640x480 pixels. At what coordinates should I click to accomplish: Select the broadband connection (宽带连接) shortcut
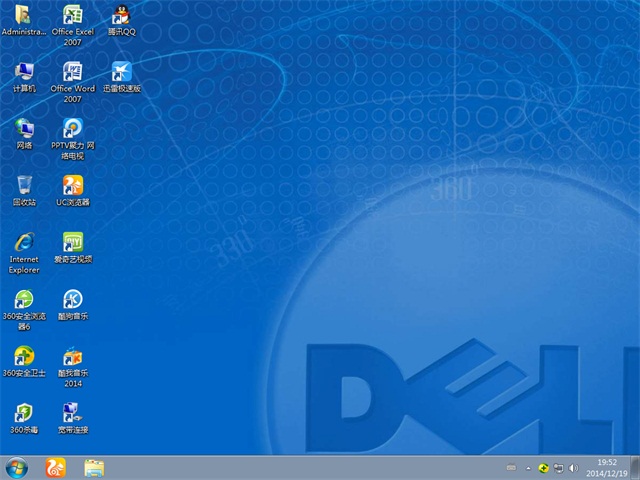(73, 413)
